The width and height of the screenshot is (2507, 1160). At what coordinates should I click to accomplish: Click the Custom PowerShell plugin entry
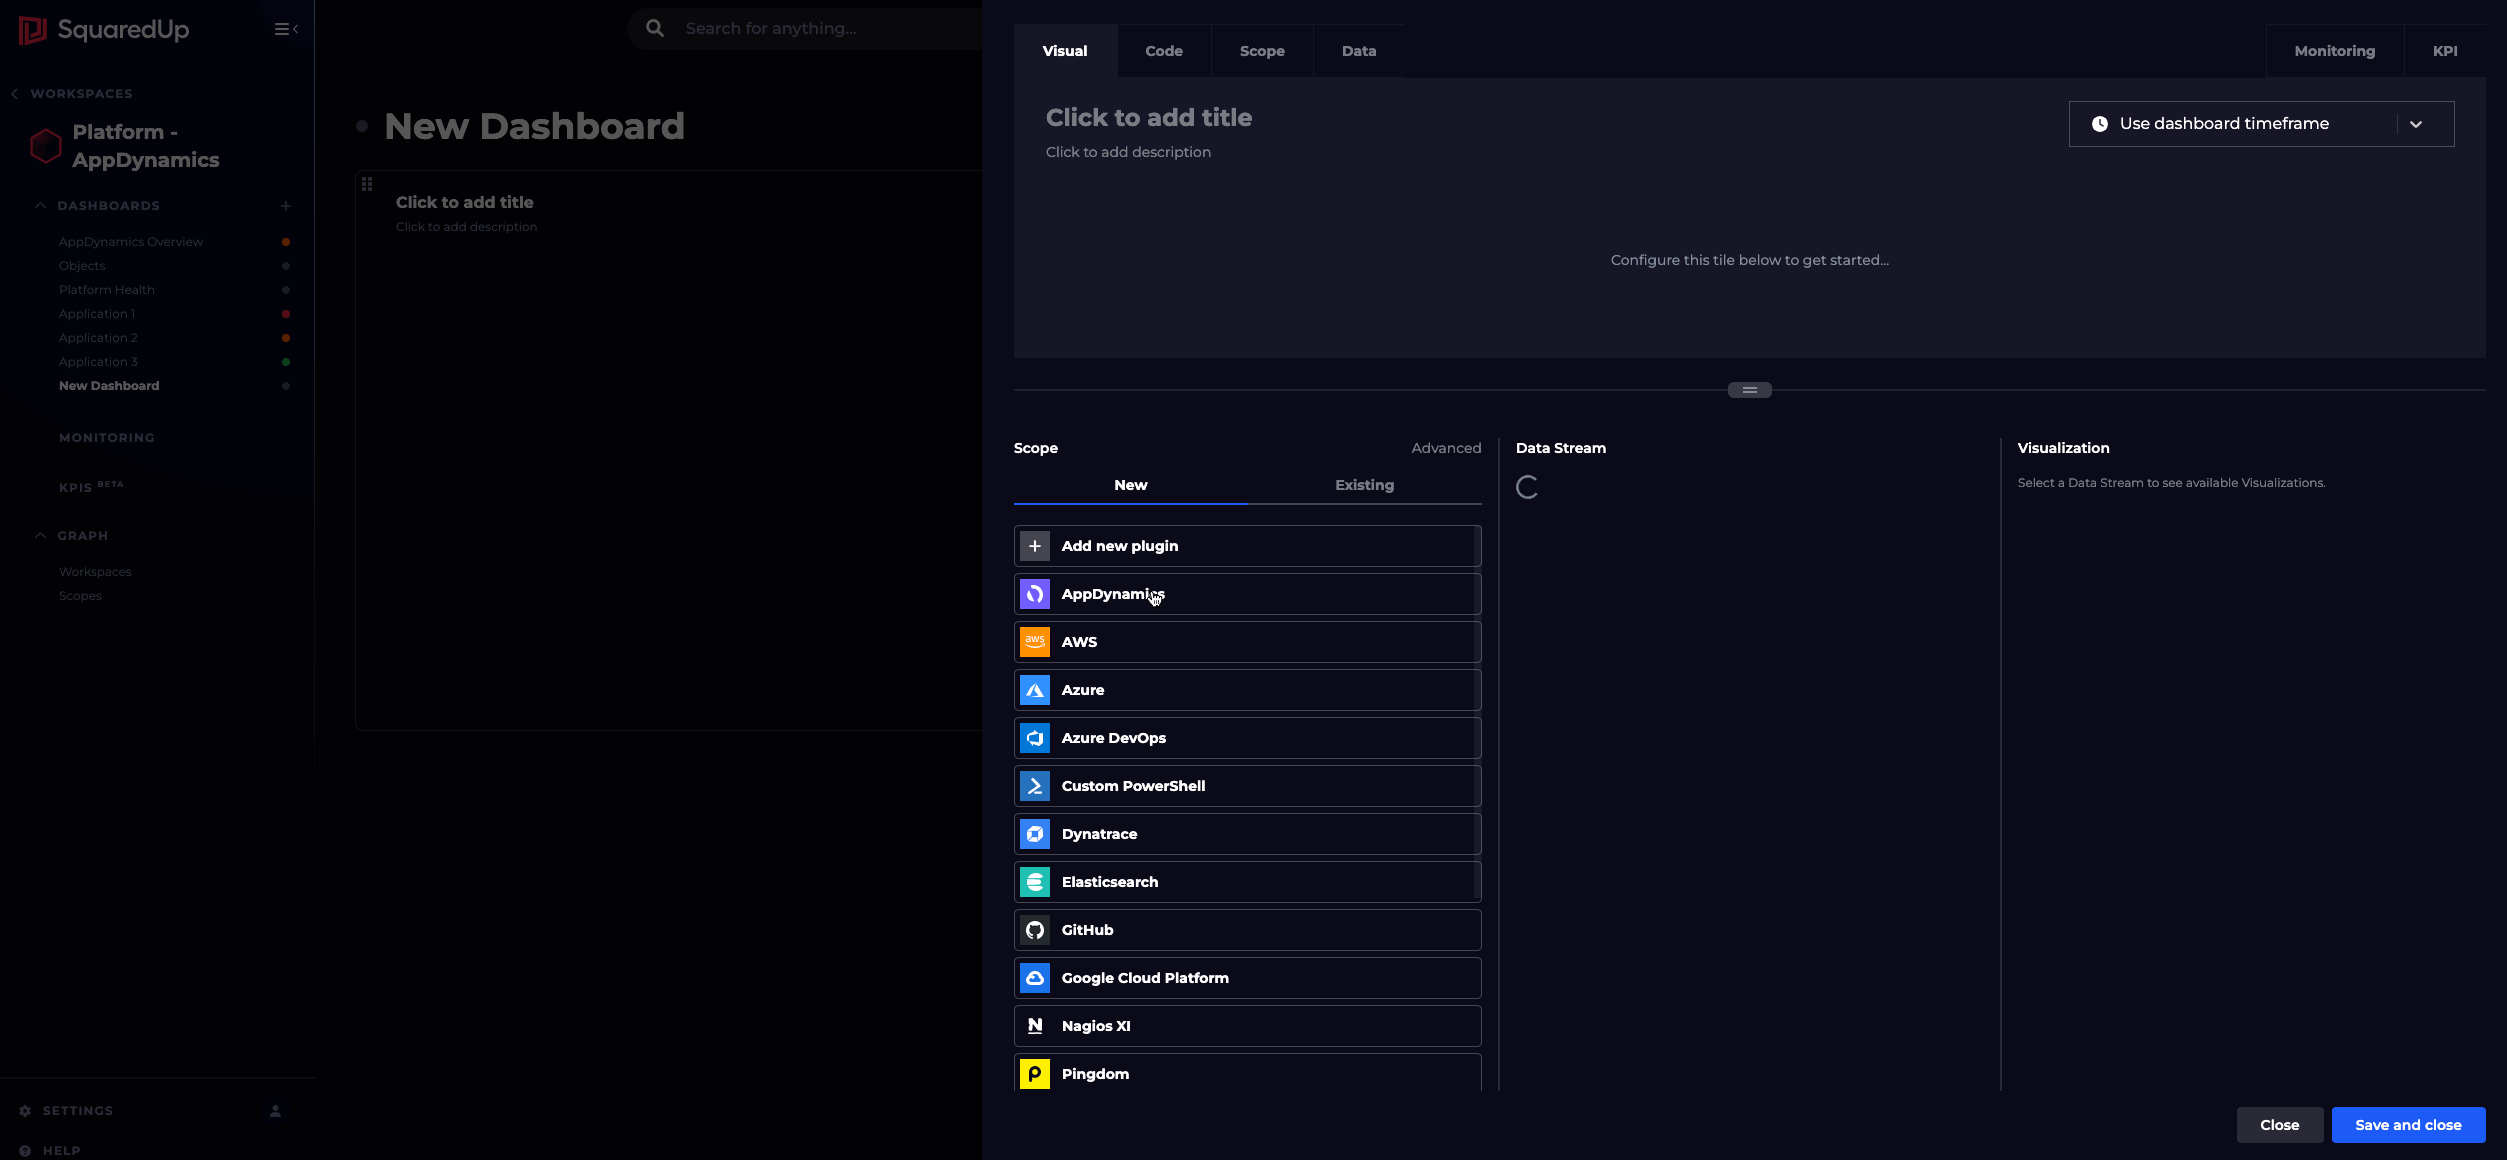(x=1246, y=786)
